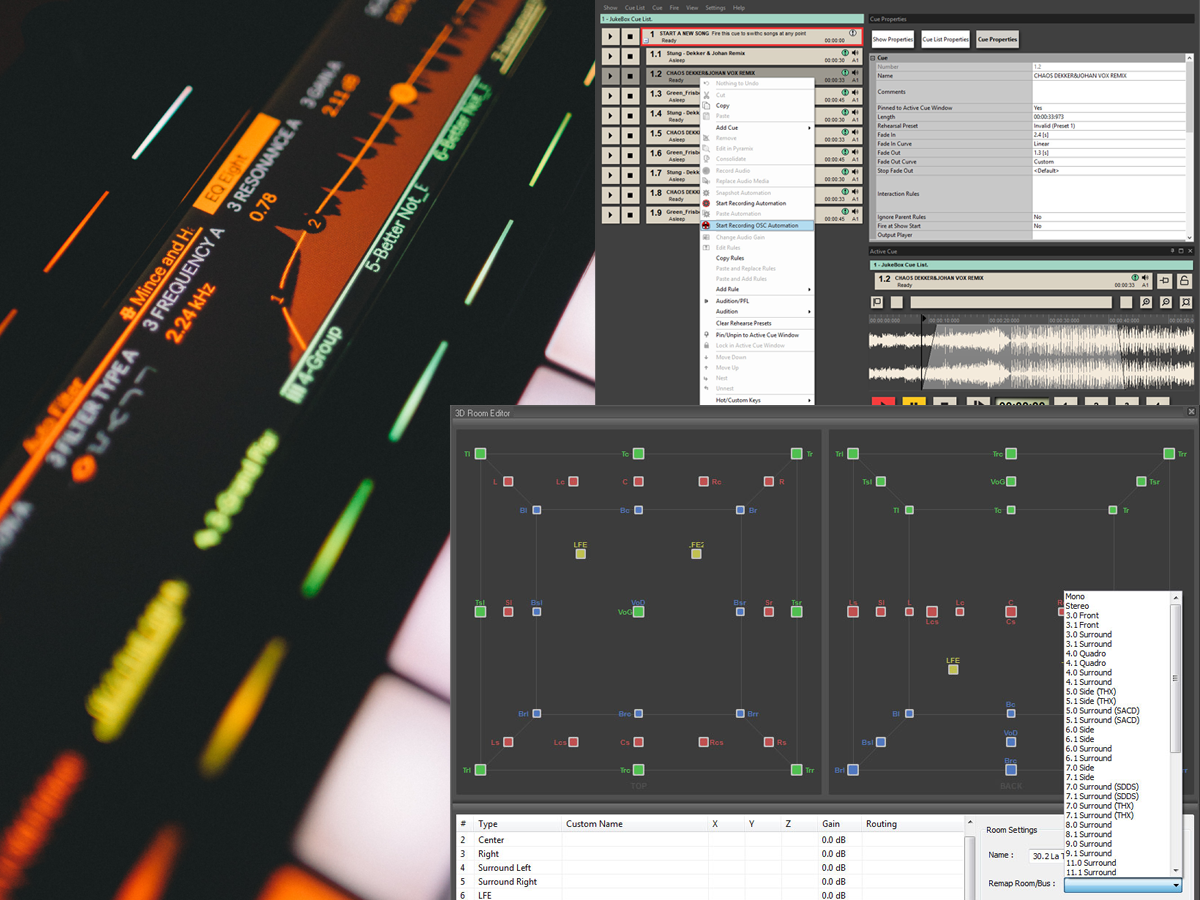The height and width of the screenshot is (900, 1200).
Task: Open the Add Cue submenu
Action: [757, 128]
